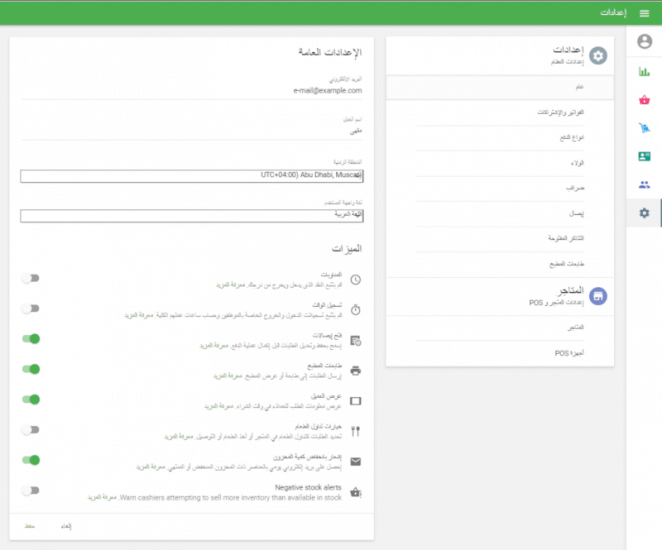
Task: Open the learn more link for Shifts
Action: [x=231, y=285]
